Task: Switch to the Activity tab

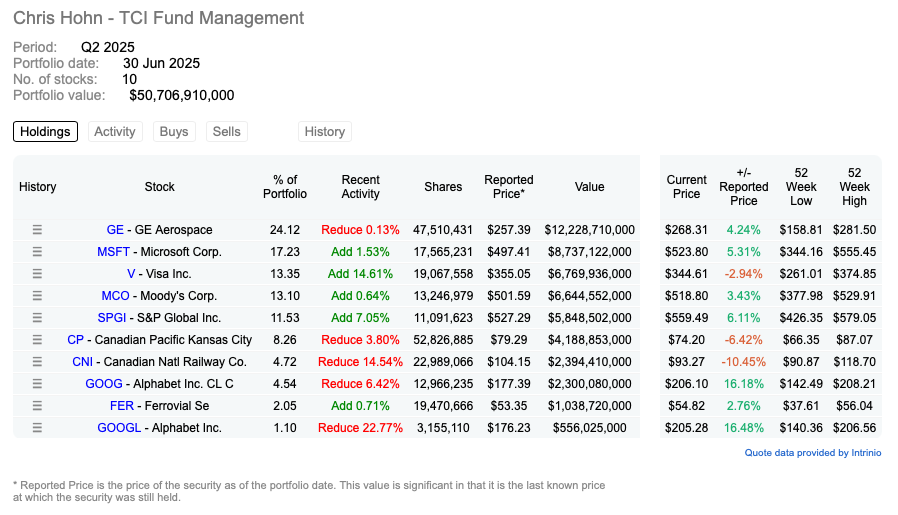Action: pyautogui.click(x=115, y=132)
